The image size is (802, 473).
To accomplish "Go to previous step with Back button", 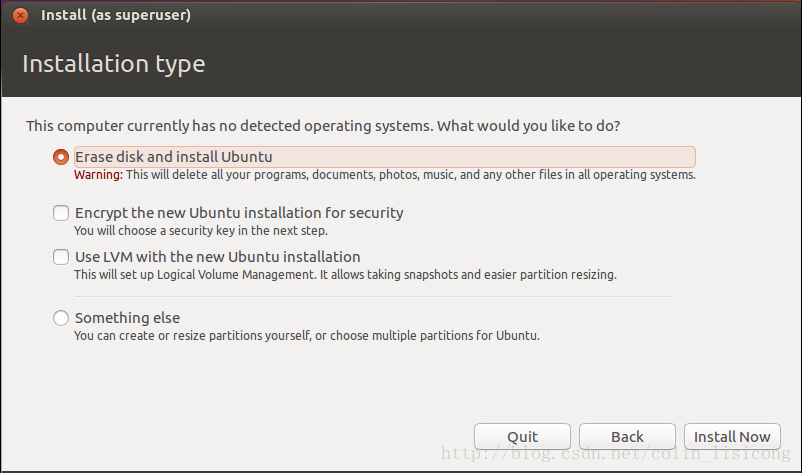I will tap(627, 436).
